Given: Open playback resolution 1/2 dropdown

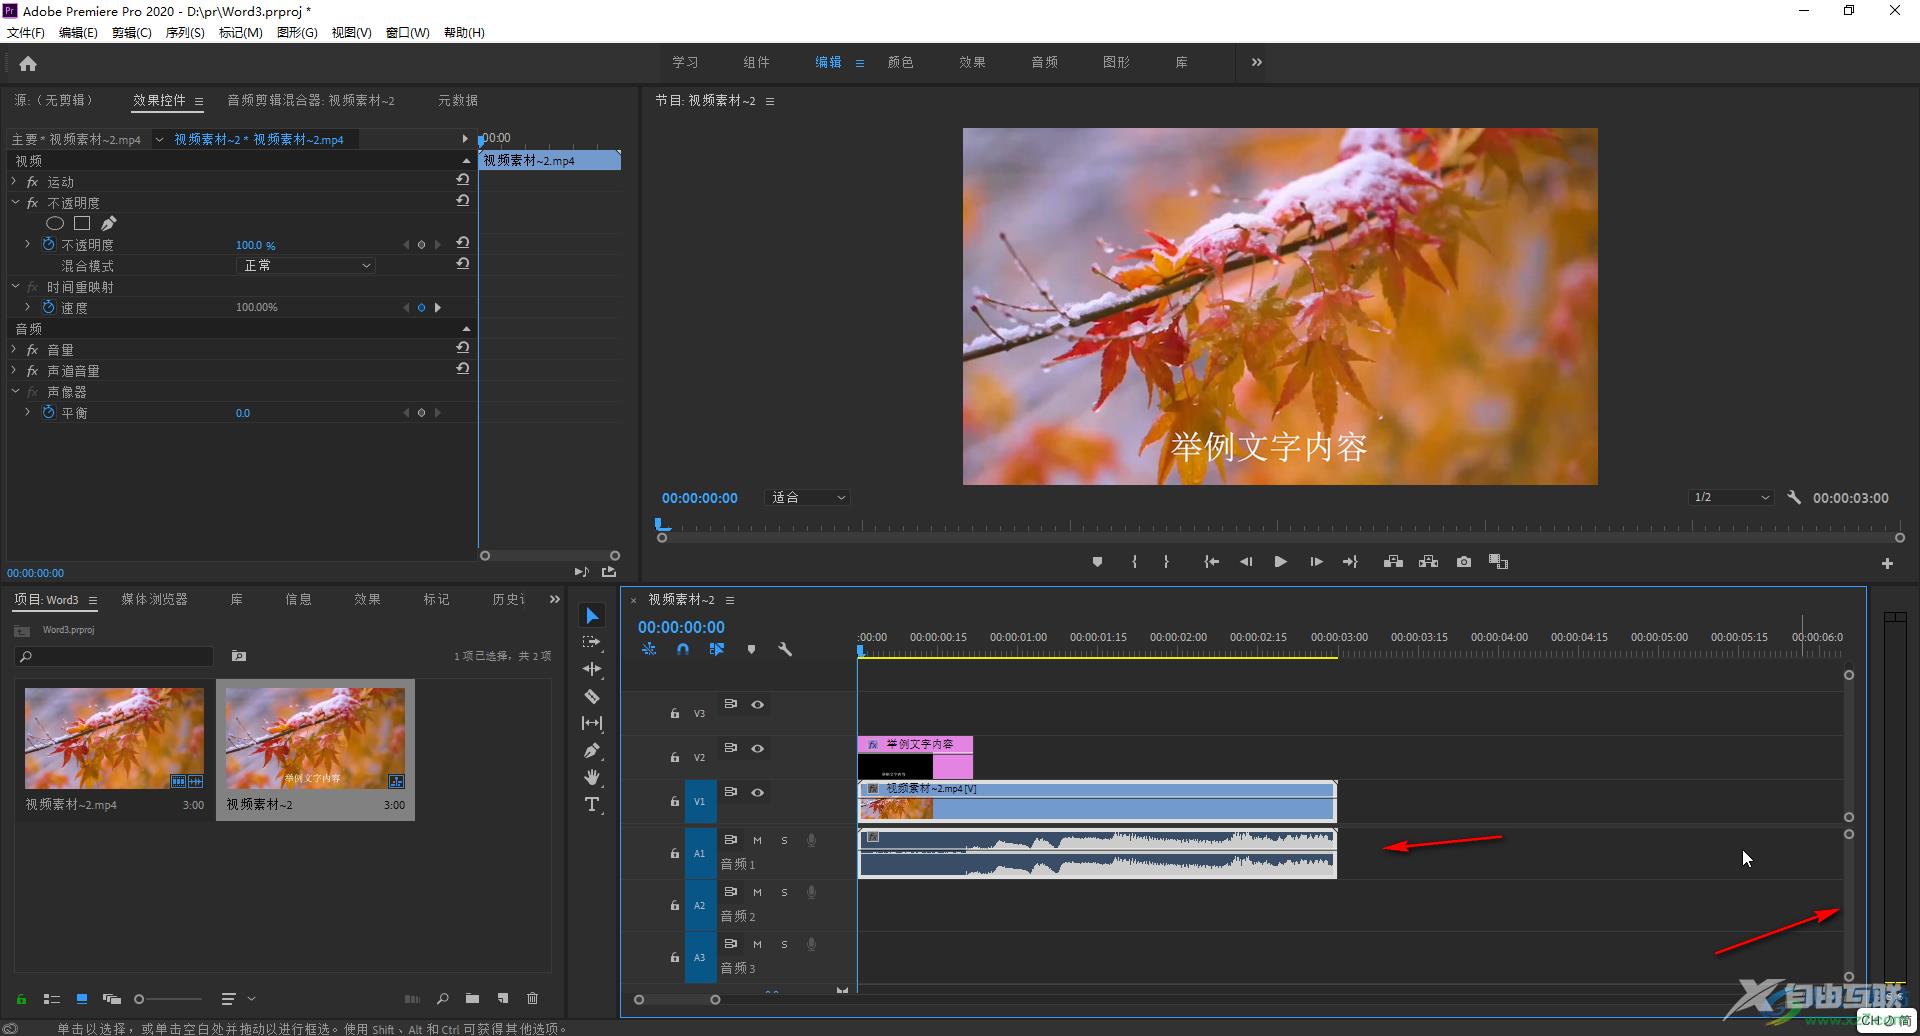Looking at the screenshot, I should [1731, 497].
